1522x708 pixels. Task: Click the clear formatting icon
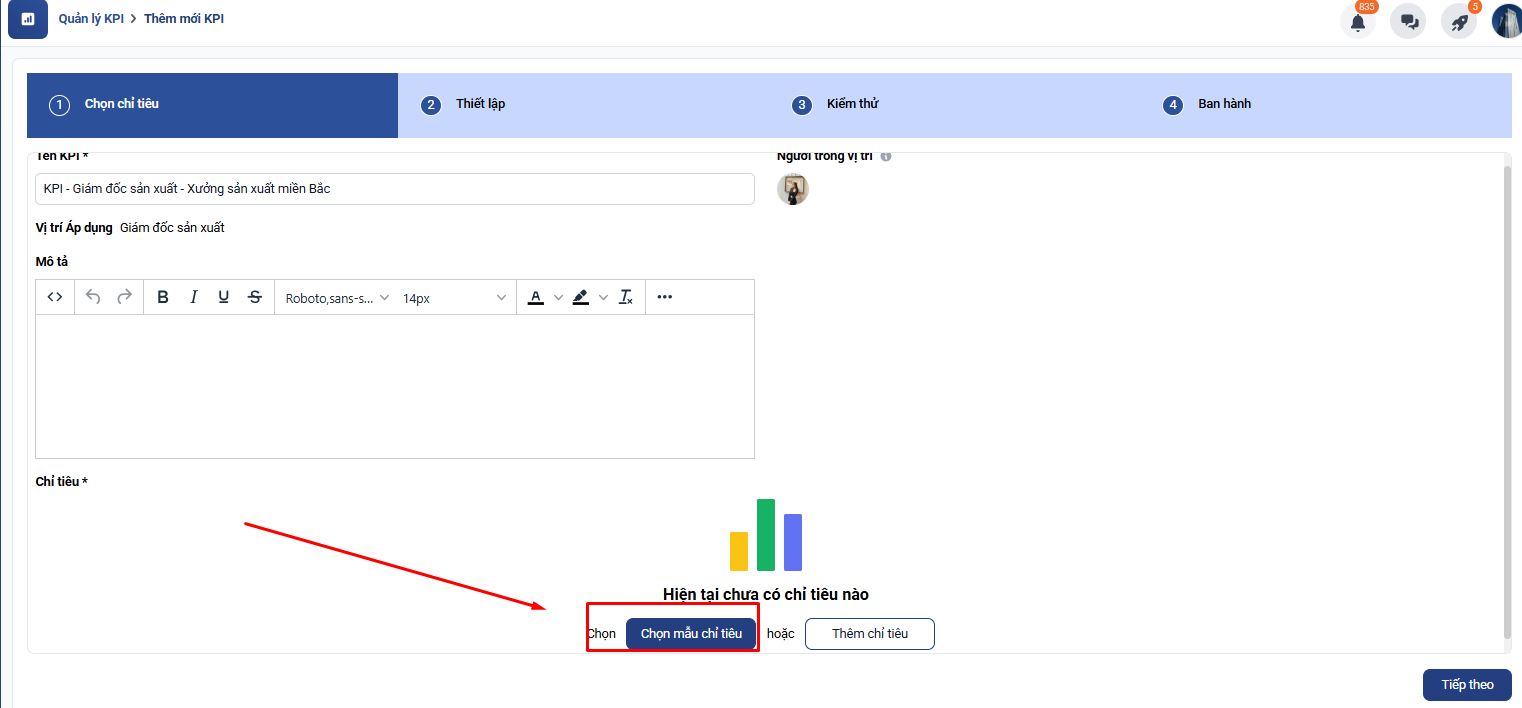click(626, 297)
